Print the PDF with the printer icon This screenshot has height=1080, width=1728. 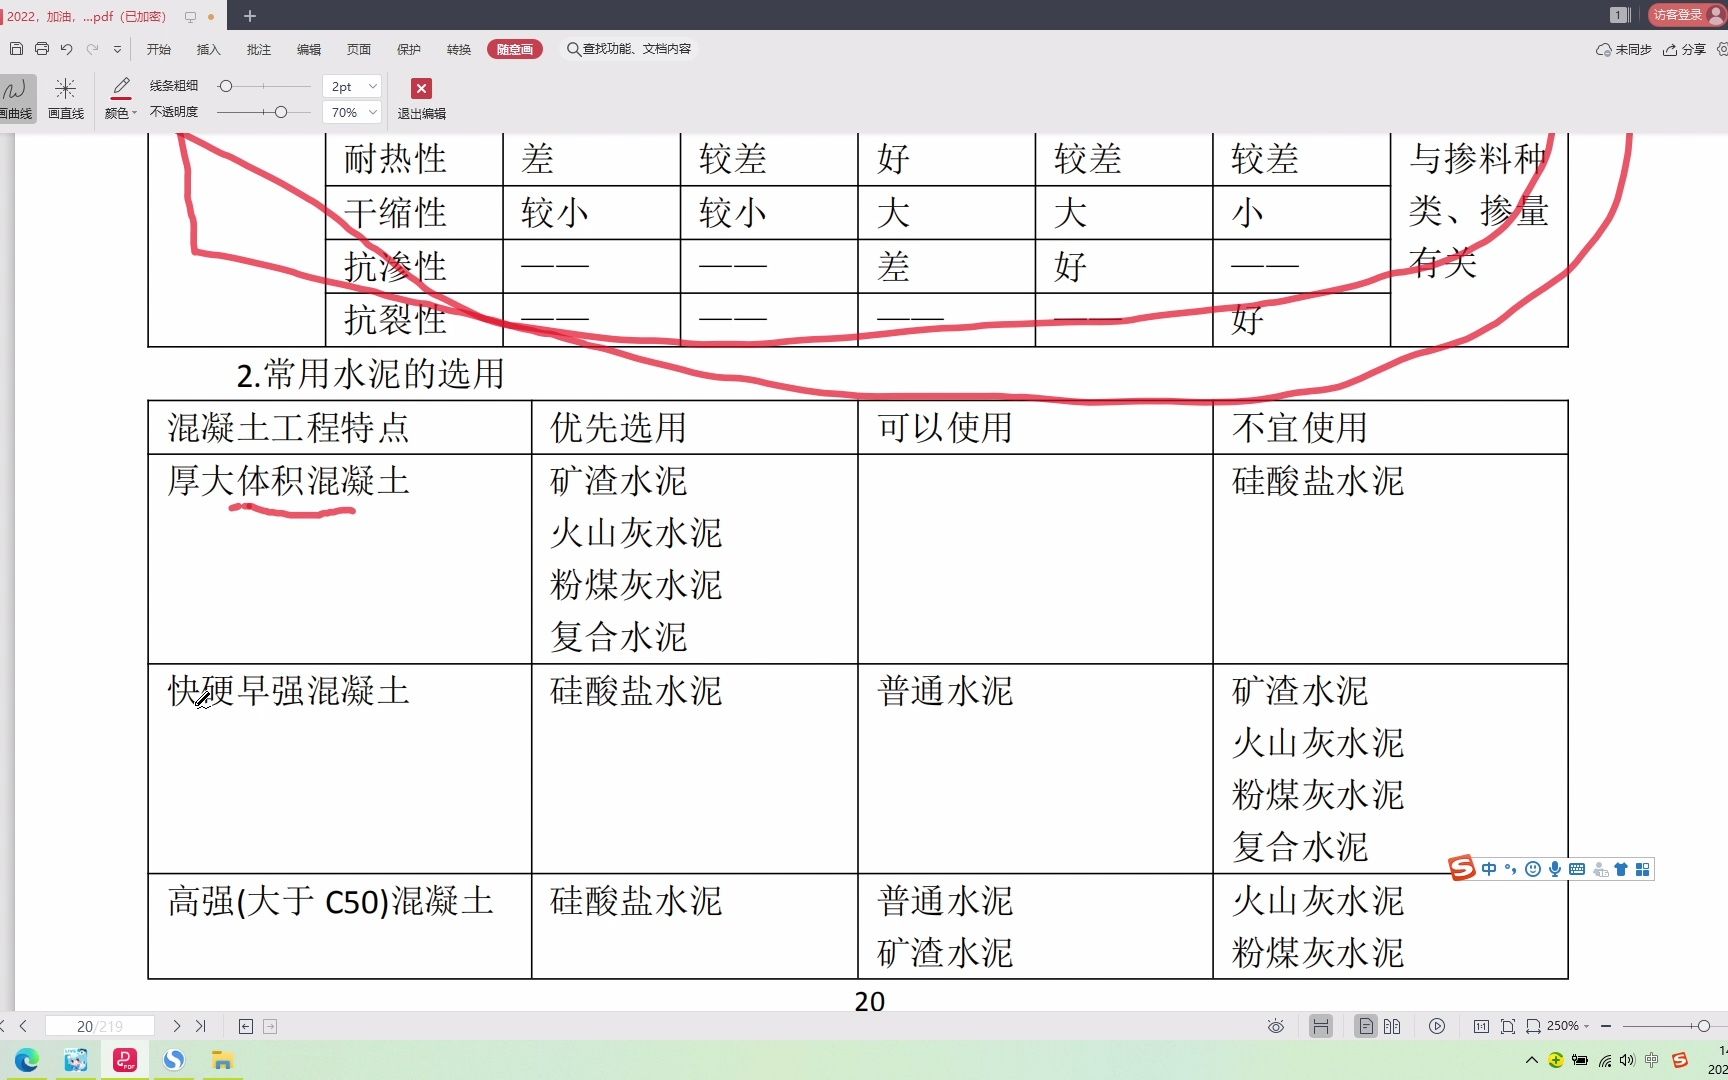(x=41, y=48)
